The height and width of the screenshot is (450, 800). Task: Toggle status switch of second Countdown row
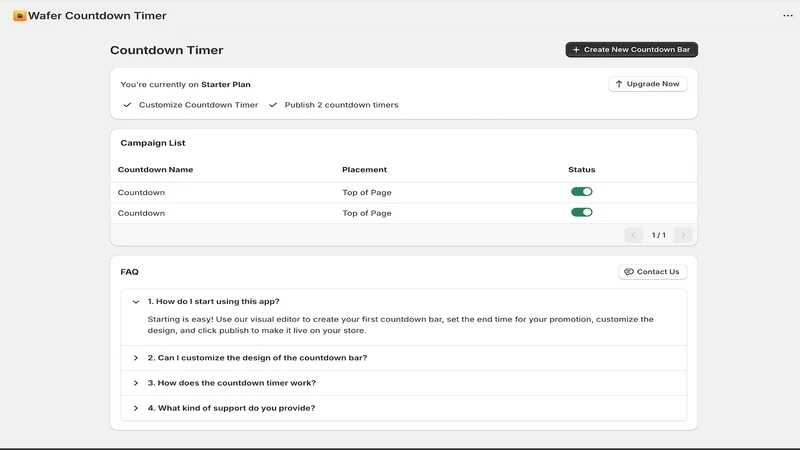tap(582, 212)
